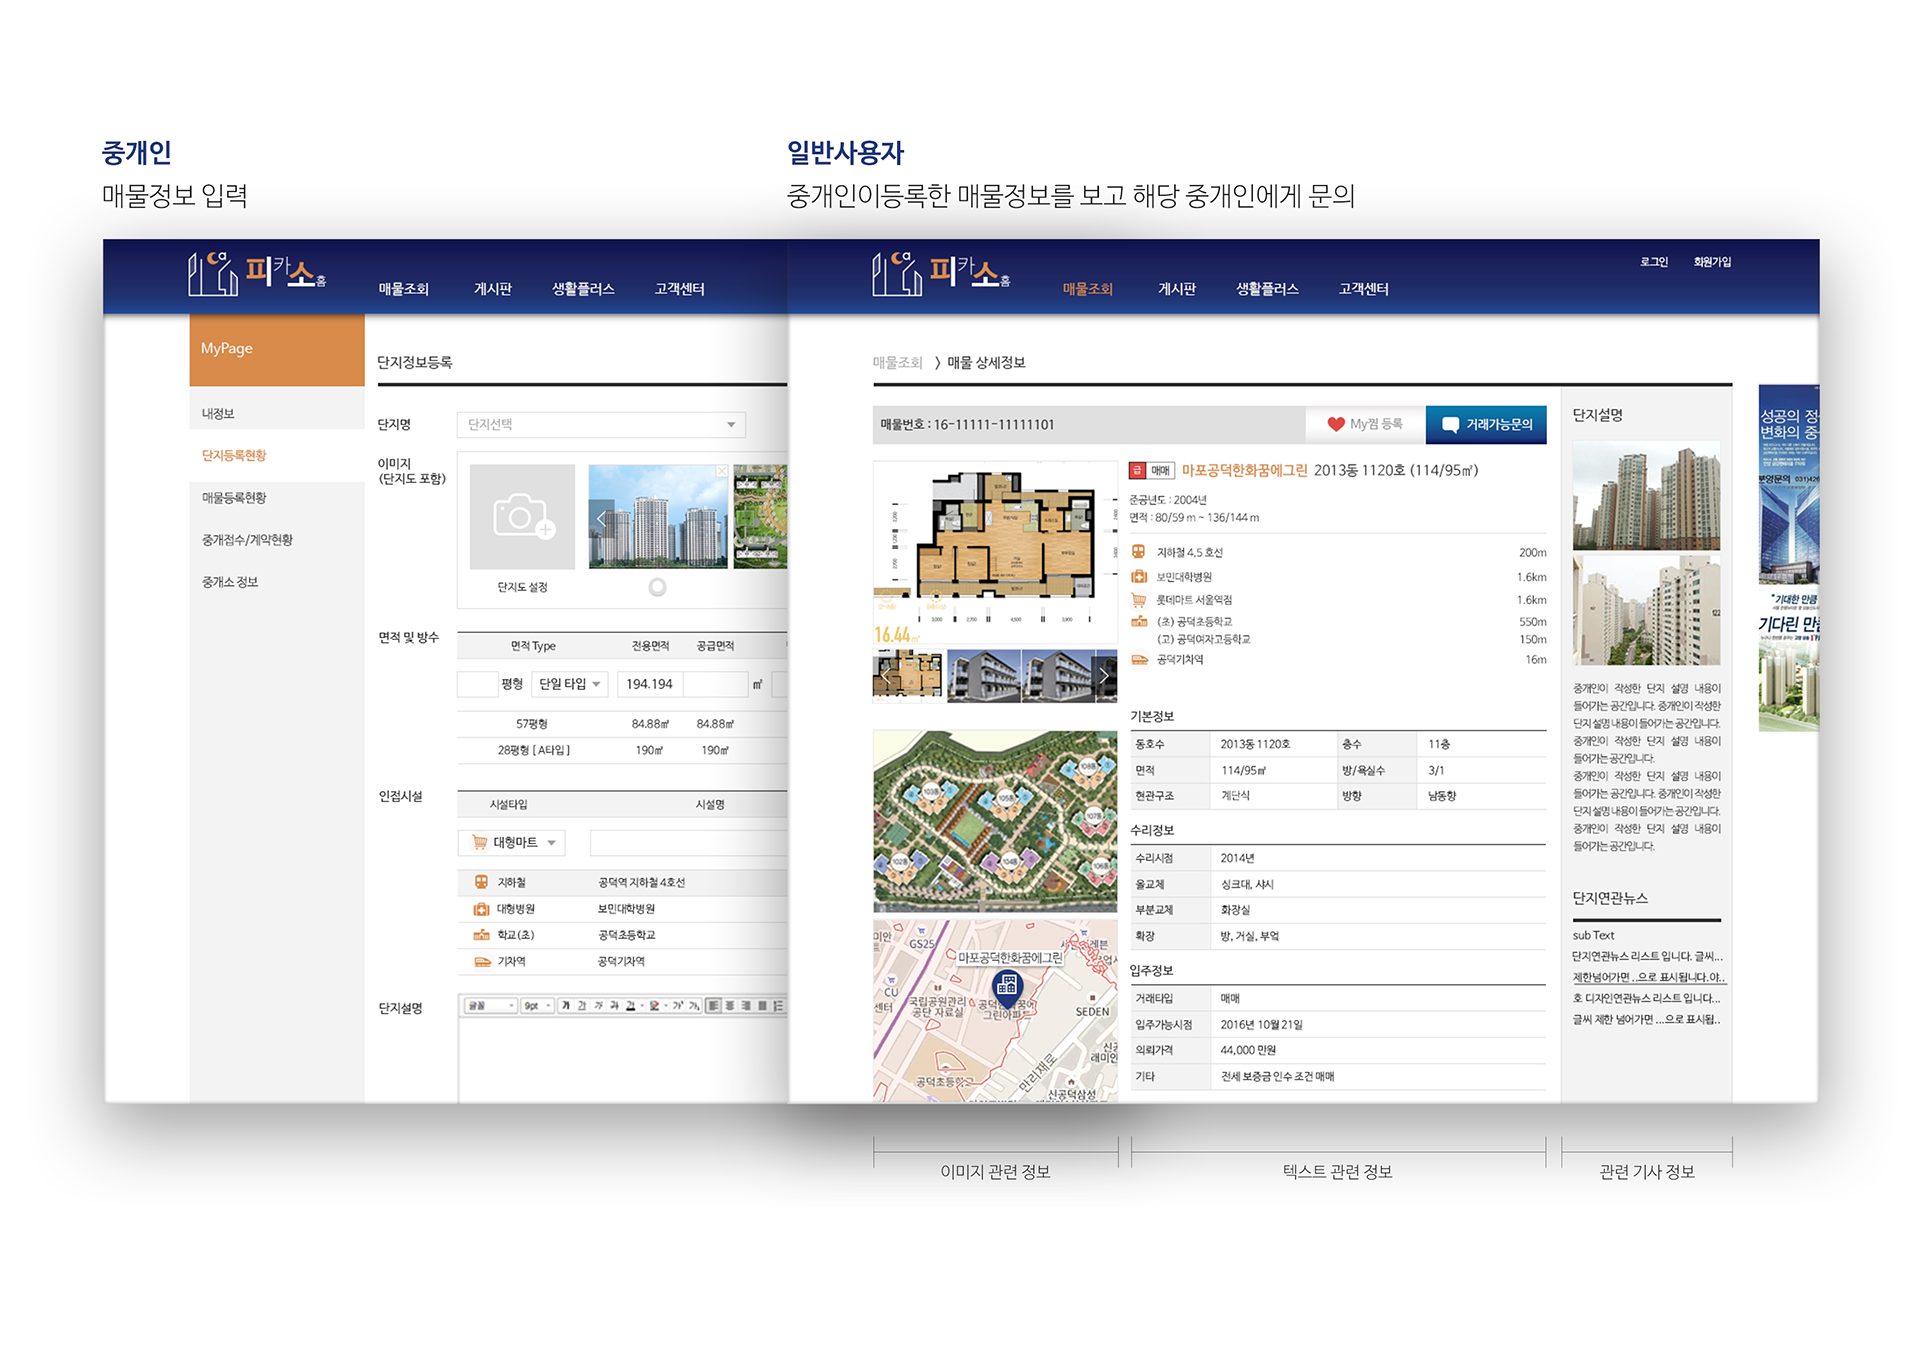Click the heart My찜 등록 icon
Screen dimensions: 1920x1357
(1336, 424)
